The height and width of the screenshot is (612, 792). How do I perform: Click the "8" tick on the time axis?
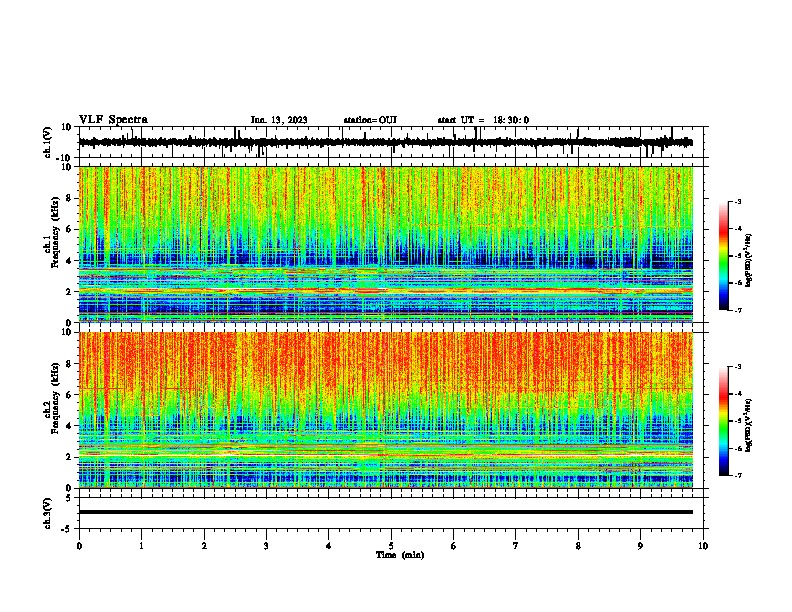click(x=578, y=546)
